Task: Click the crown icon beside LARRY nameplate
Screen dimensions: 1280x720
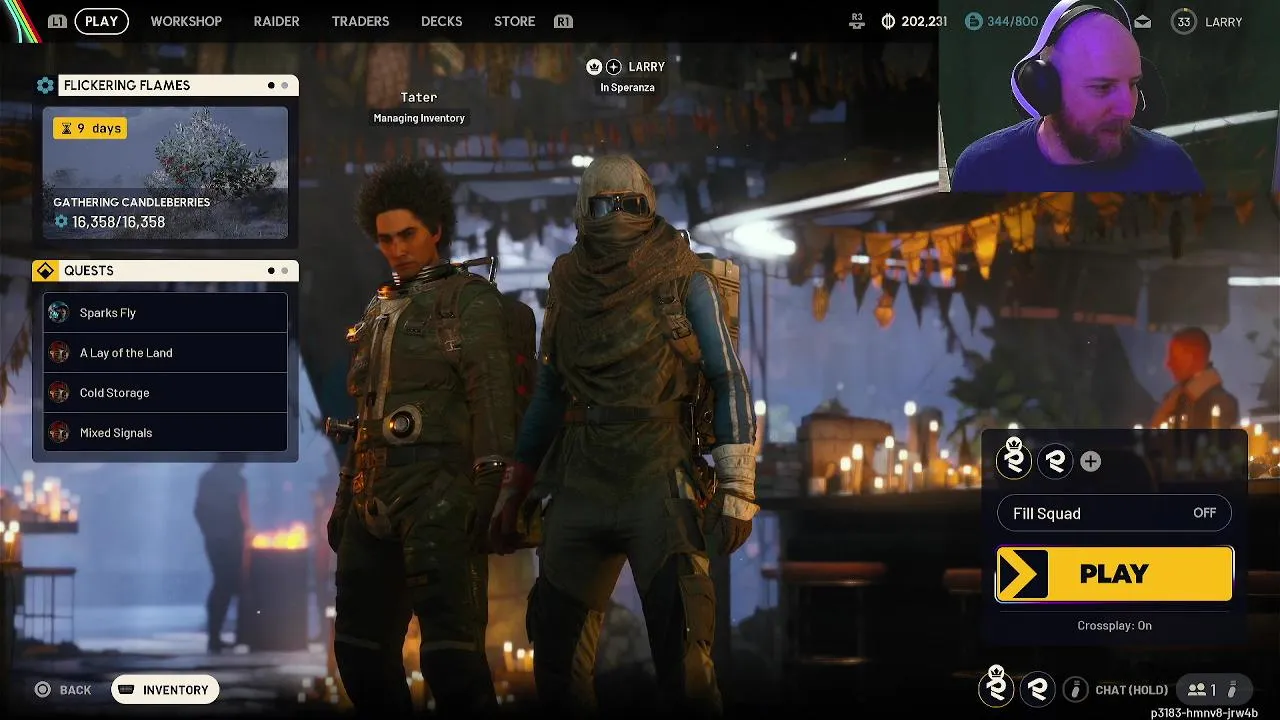Action: click(x=594, y=67)
